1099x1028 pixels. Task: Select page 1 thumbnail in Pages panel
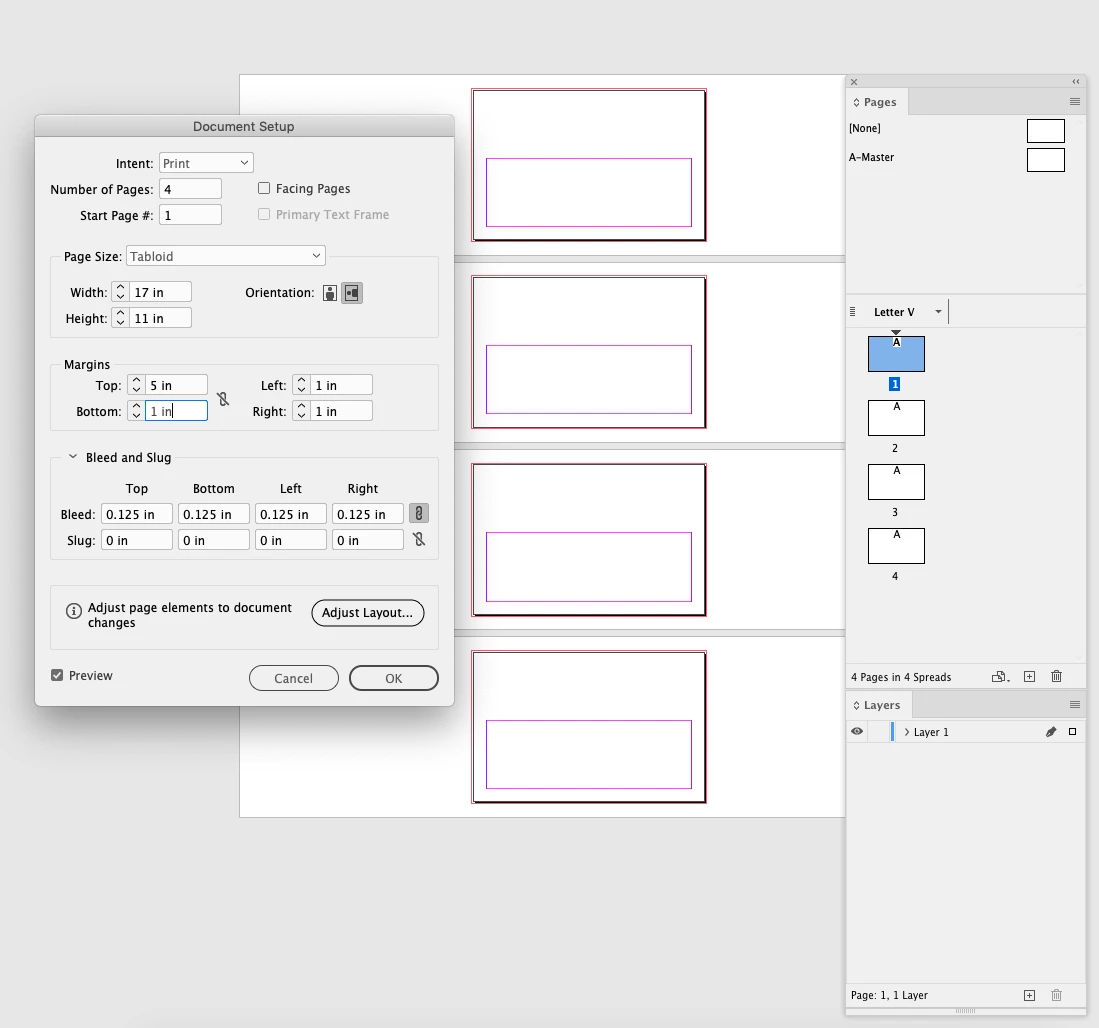(x=896, y=354)
